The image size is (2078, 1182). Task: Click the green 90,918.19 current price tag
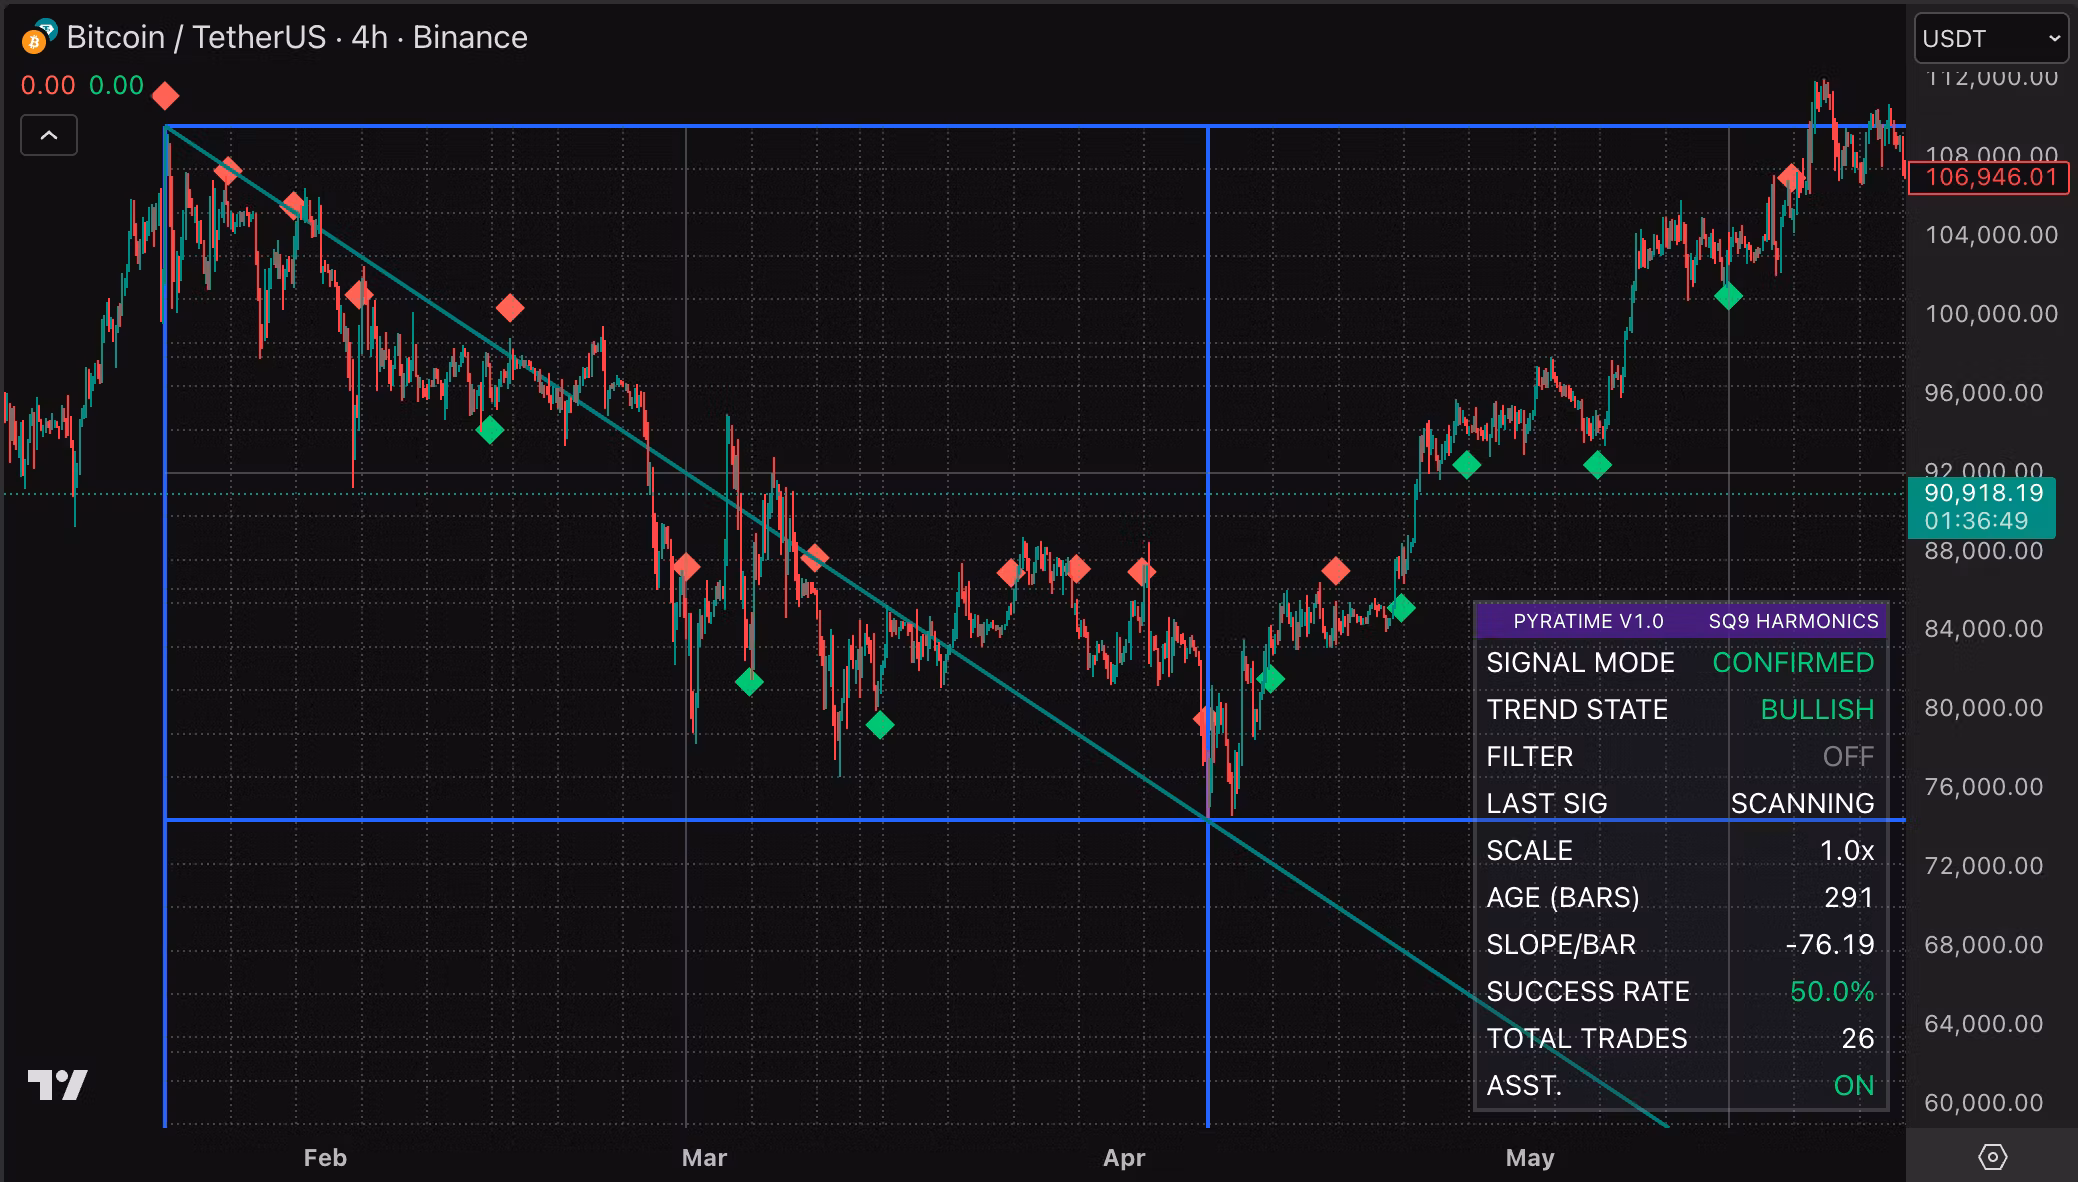click(x=1983, y=494)
